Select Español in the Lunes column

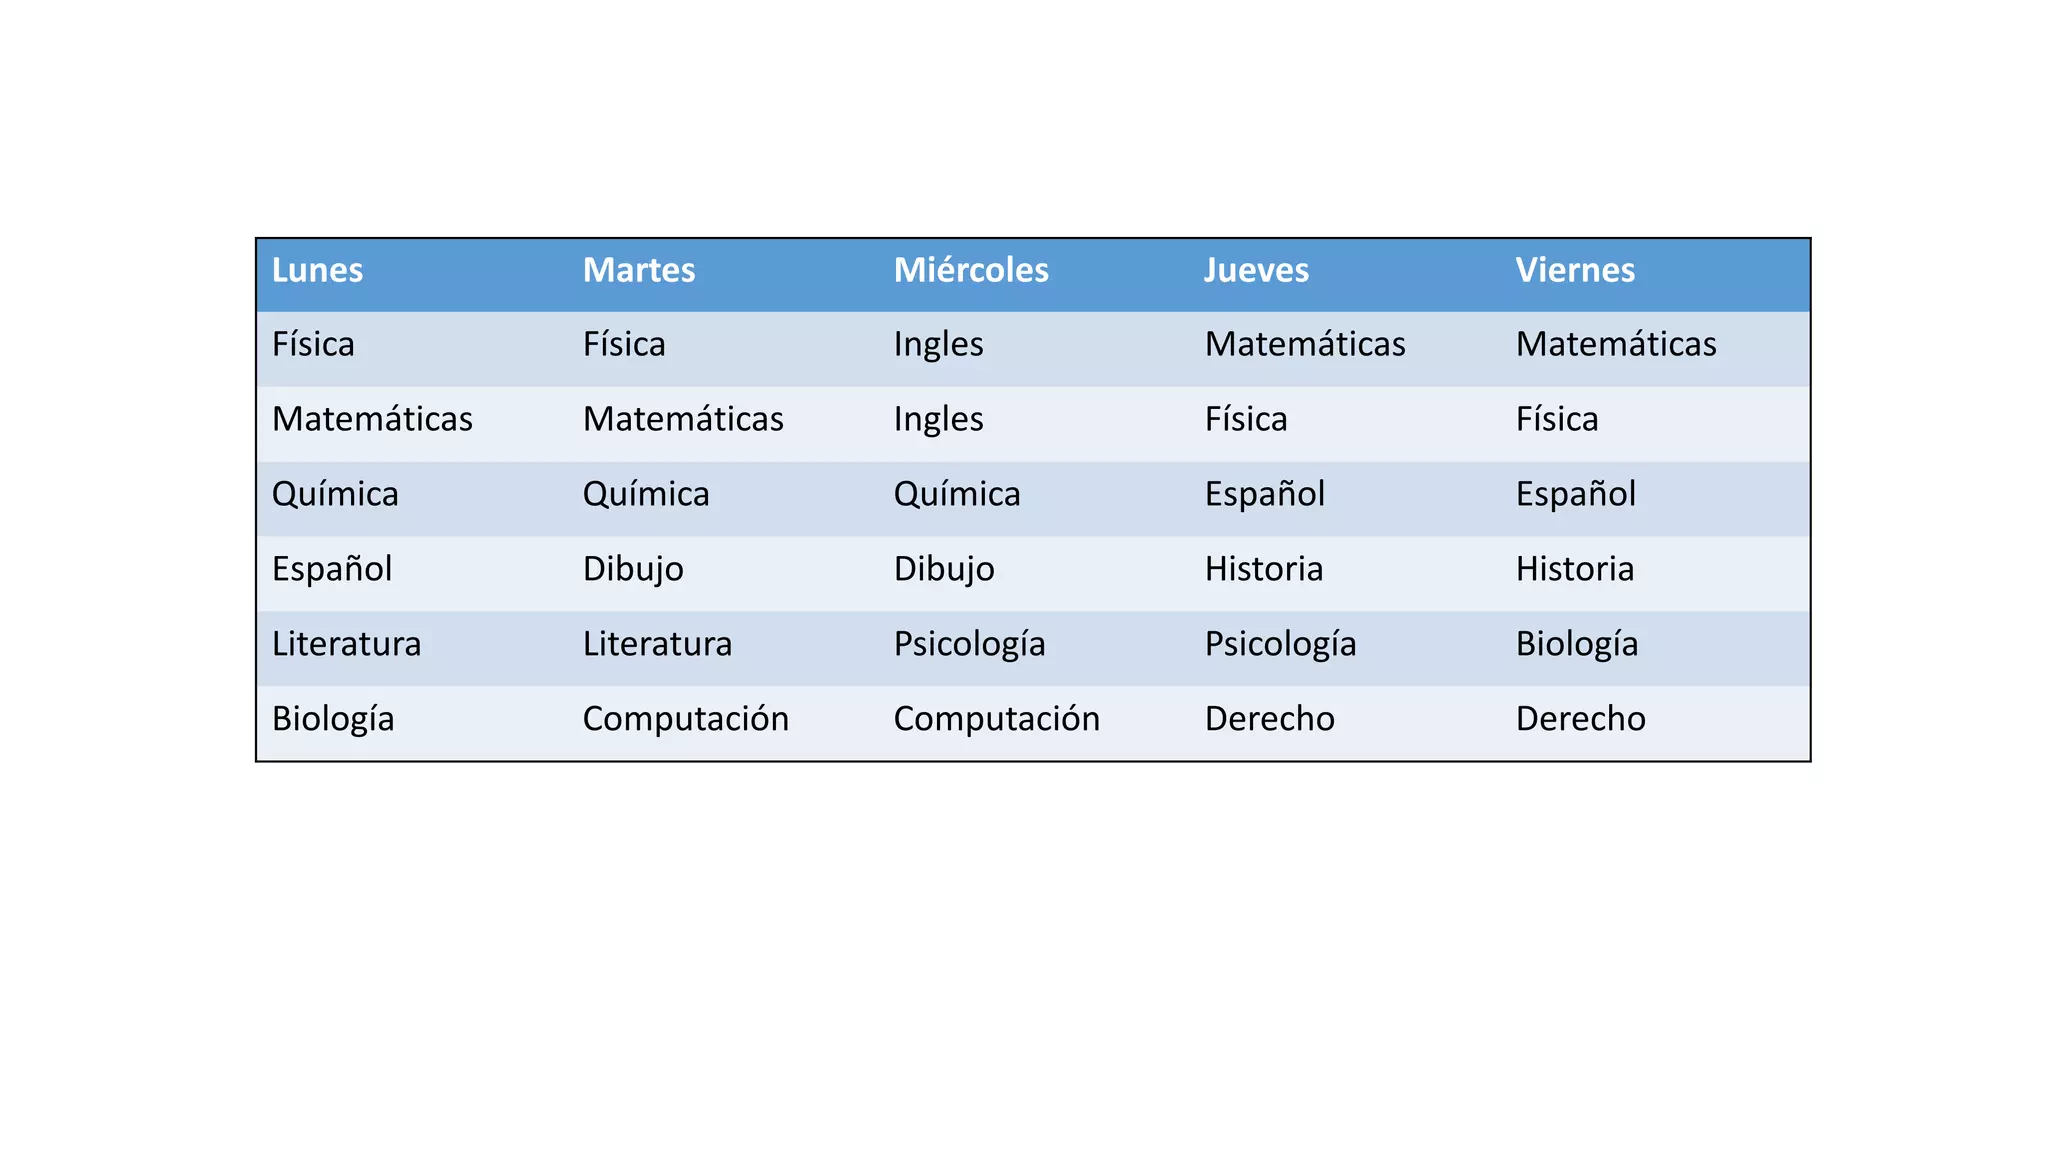(x=332, y=569)
